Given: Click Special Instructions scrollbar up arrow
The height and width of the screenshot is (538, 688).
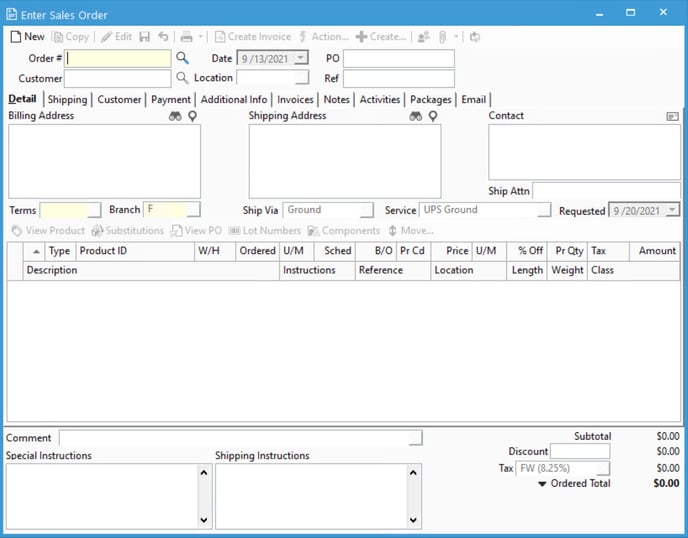Looking at the screenshot, I should (x=204, y=473).
